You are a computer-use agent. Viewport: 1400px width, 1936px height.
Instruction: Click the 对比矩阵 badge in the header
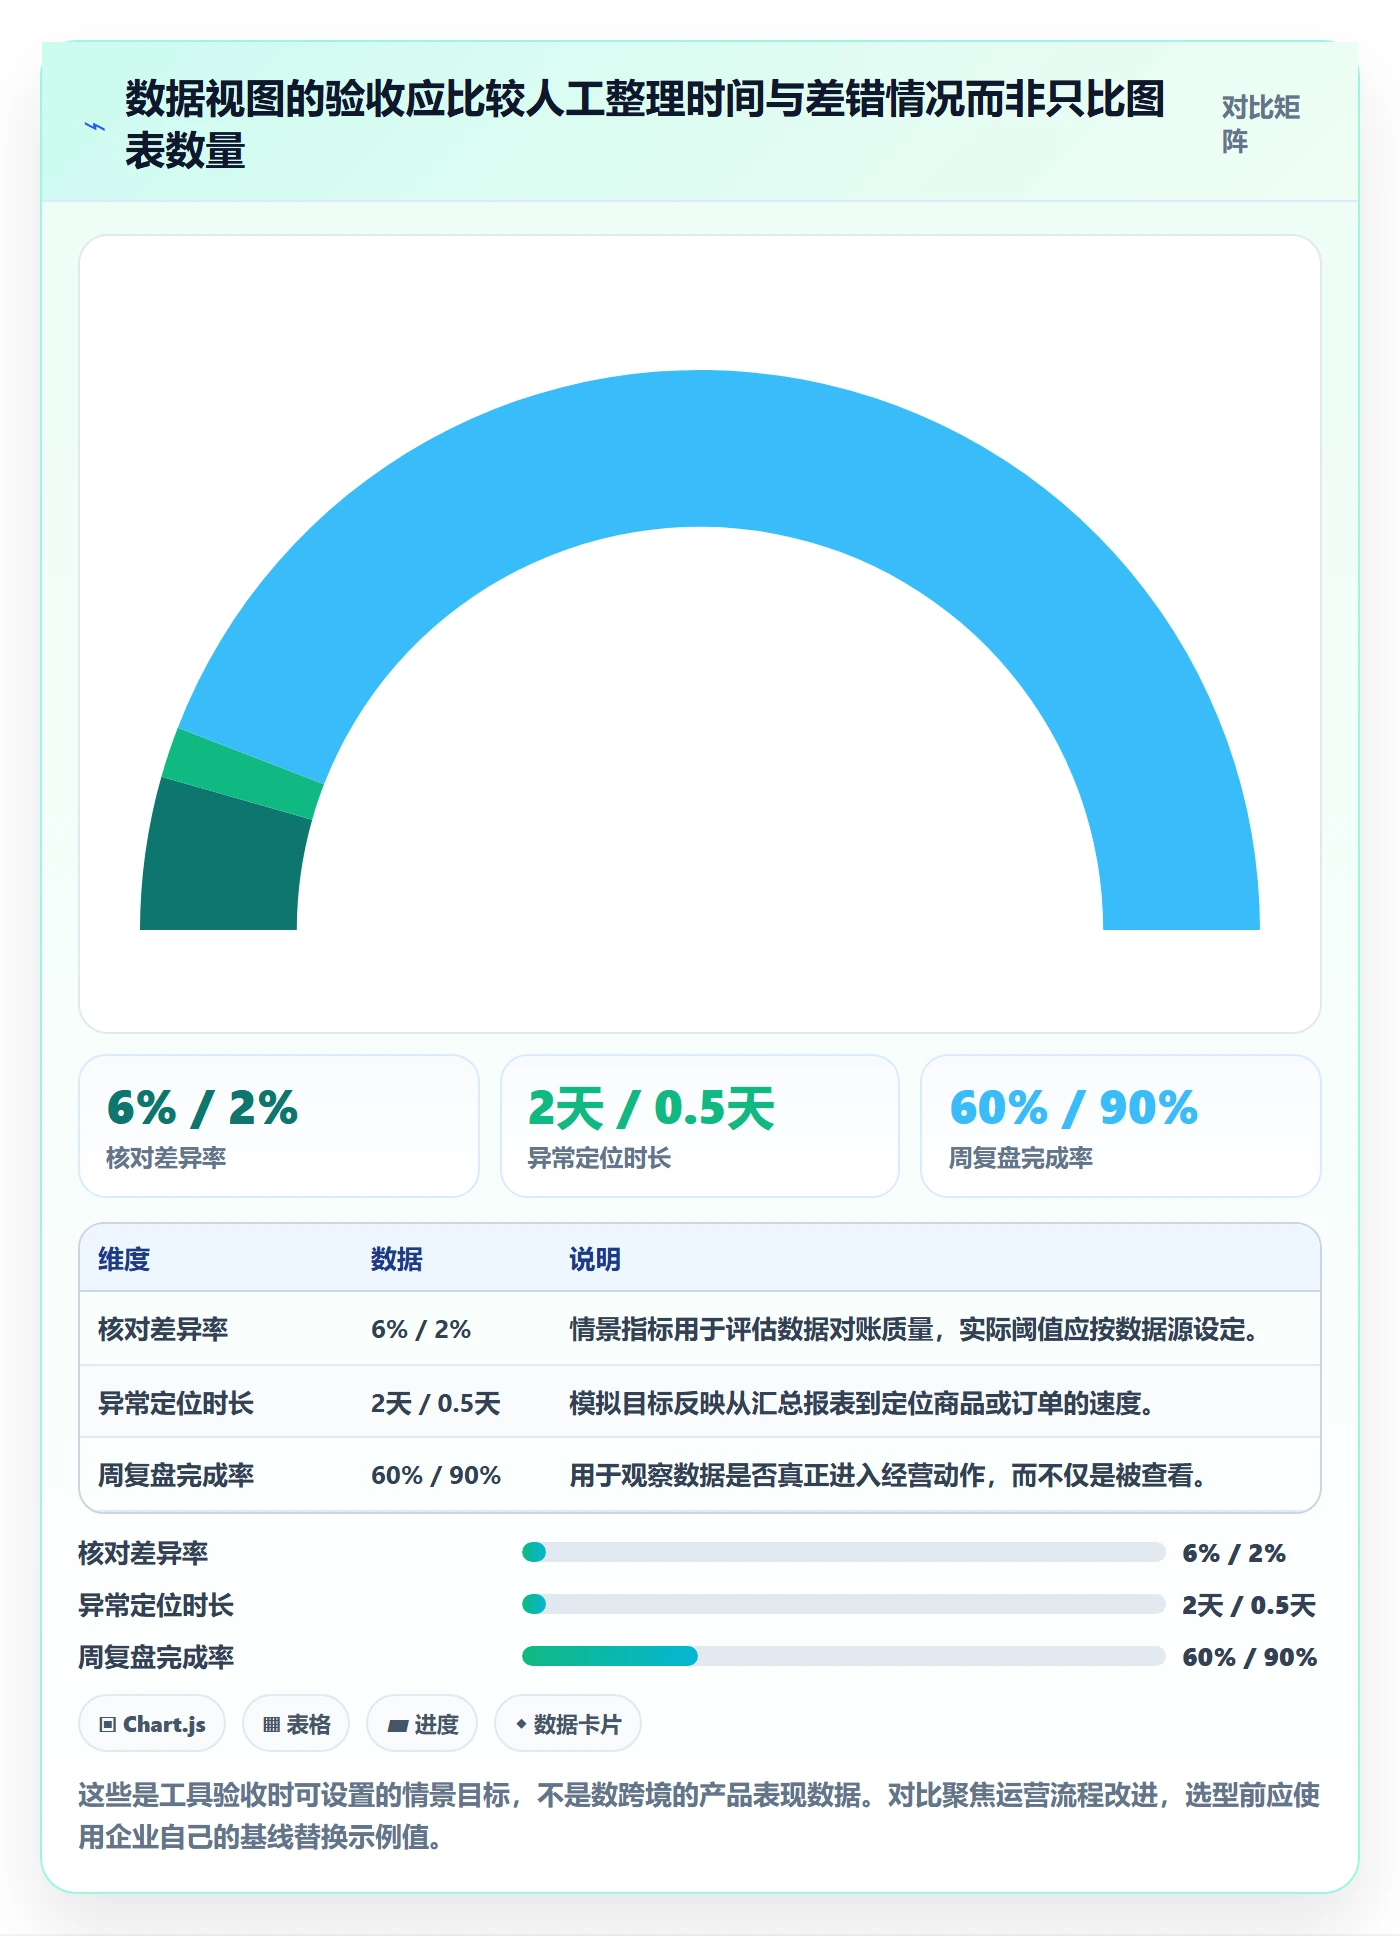pyautogui.click(x=1260, y=125)
